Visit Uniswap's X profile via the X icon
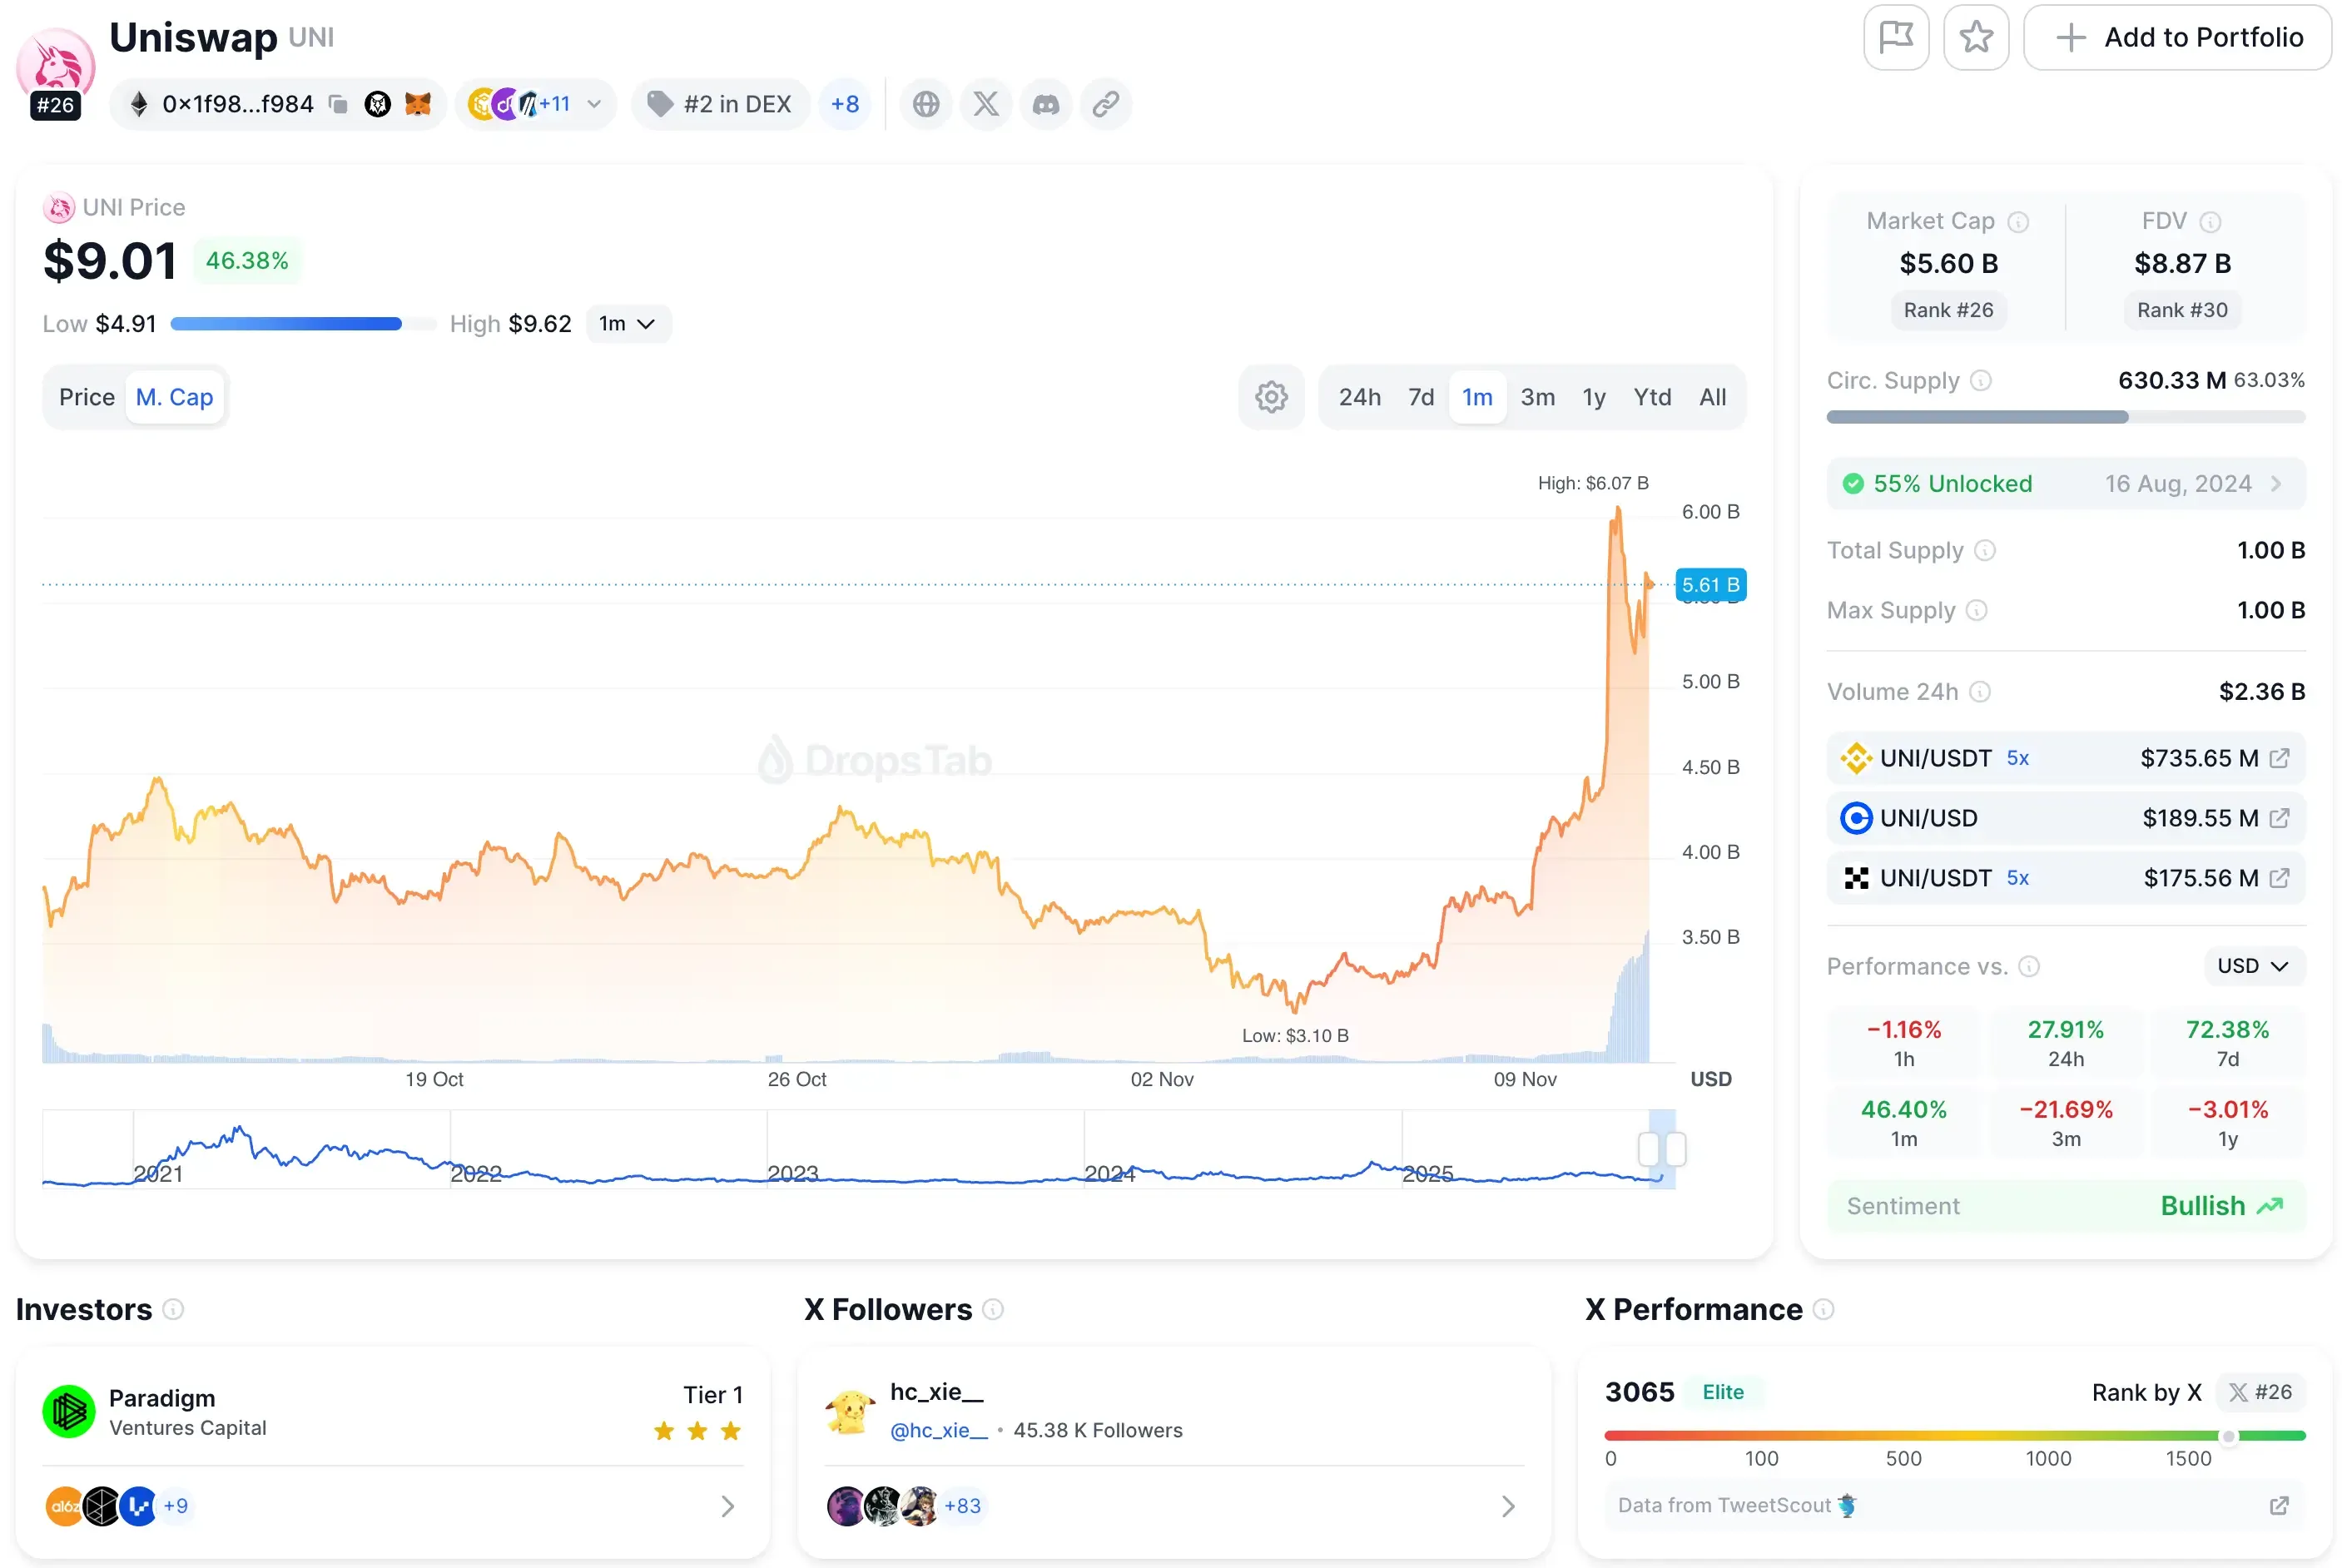2342x1568 pixels. (986, 104)
